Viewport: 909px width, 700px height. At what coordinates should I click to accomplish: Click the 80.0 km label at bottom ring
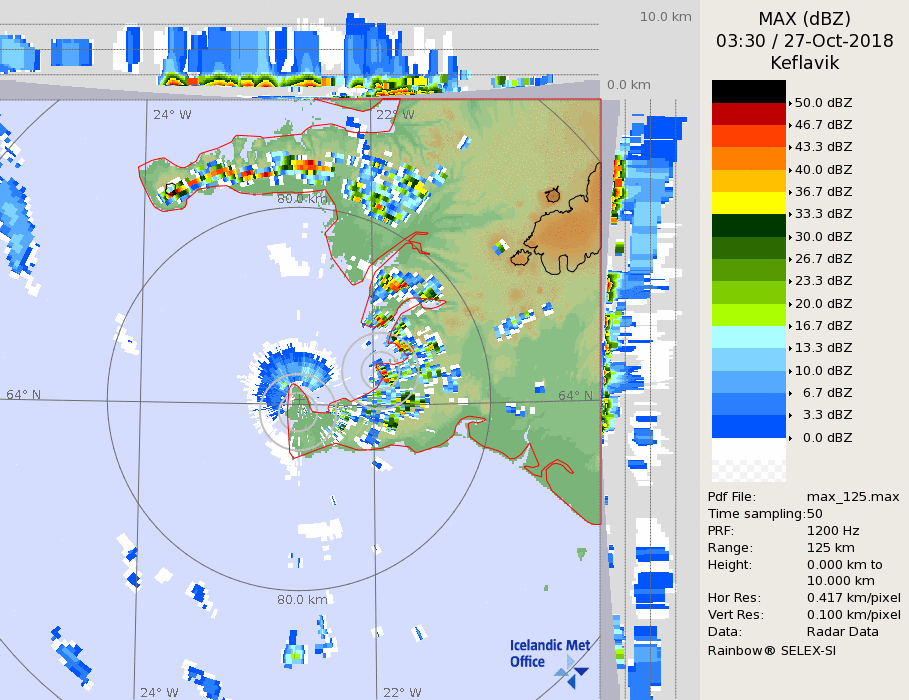point(302,600)
